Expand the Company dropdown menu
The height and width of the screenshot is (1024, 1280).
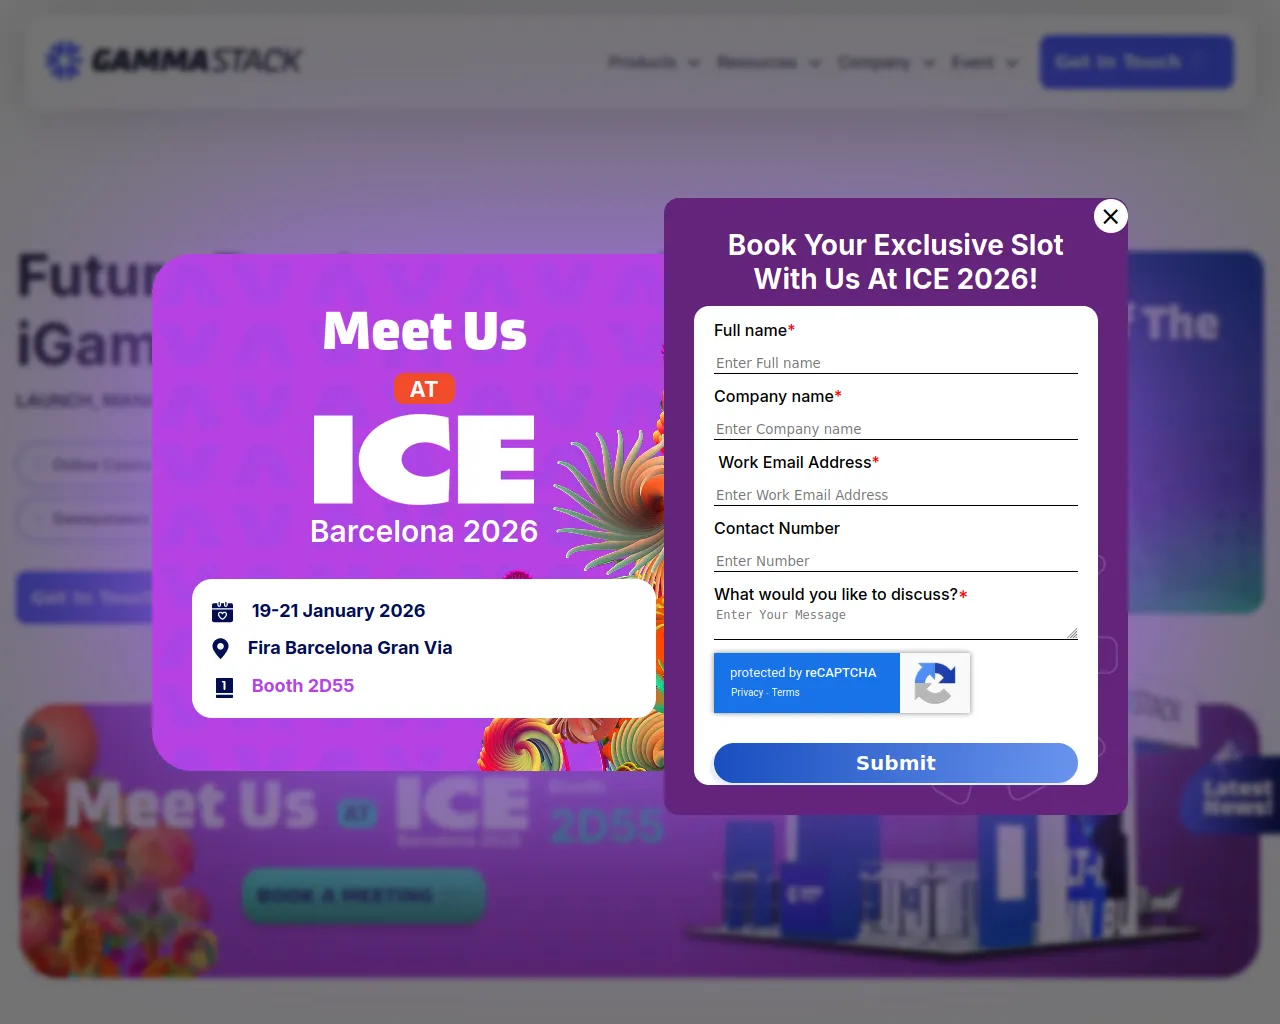(886, 62)
